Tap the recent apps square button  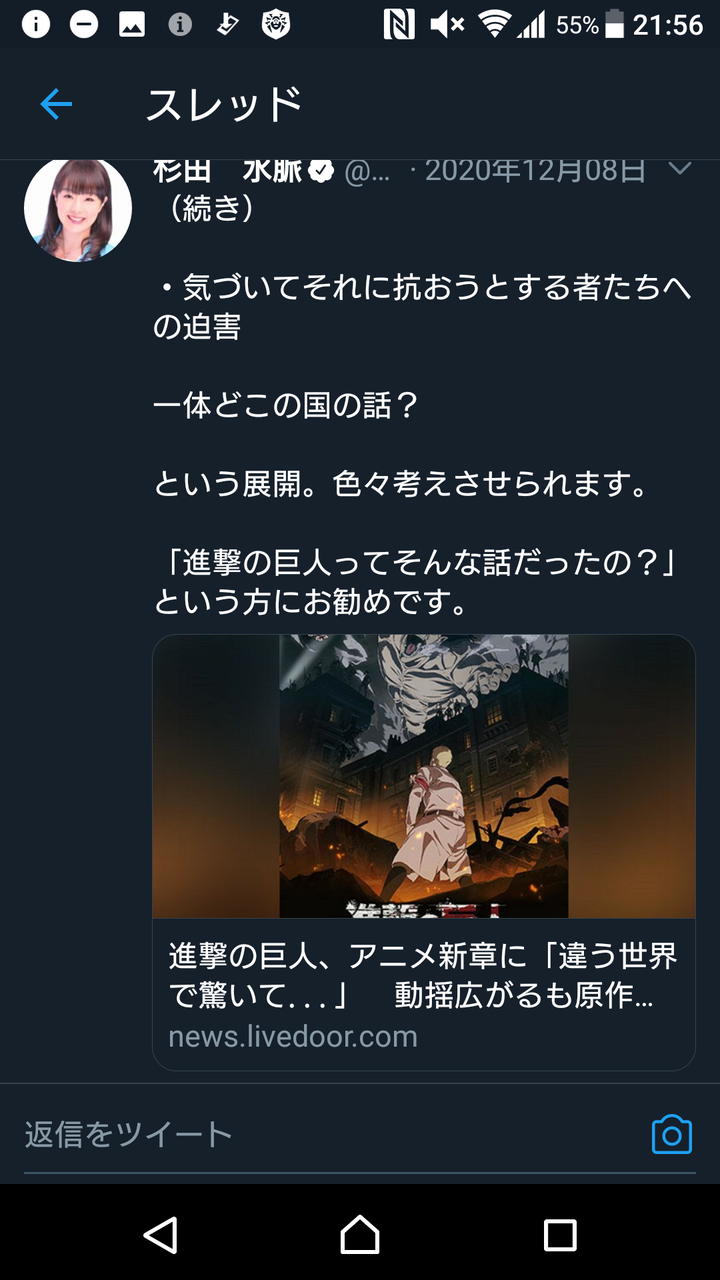click(560, 1235)
